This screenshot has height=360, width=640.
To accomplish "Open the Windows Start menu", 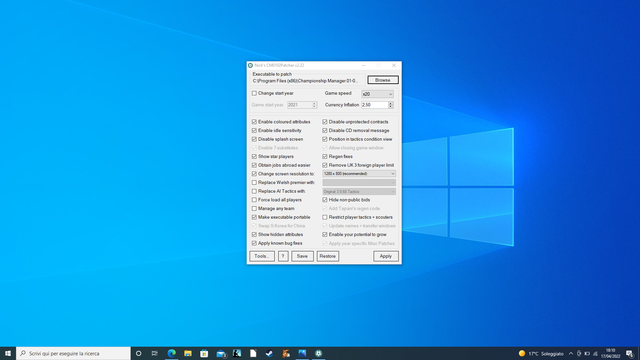I will [x=8, y=353].
